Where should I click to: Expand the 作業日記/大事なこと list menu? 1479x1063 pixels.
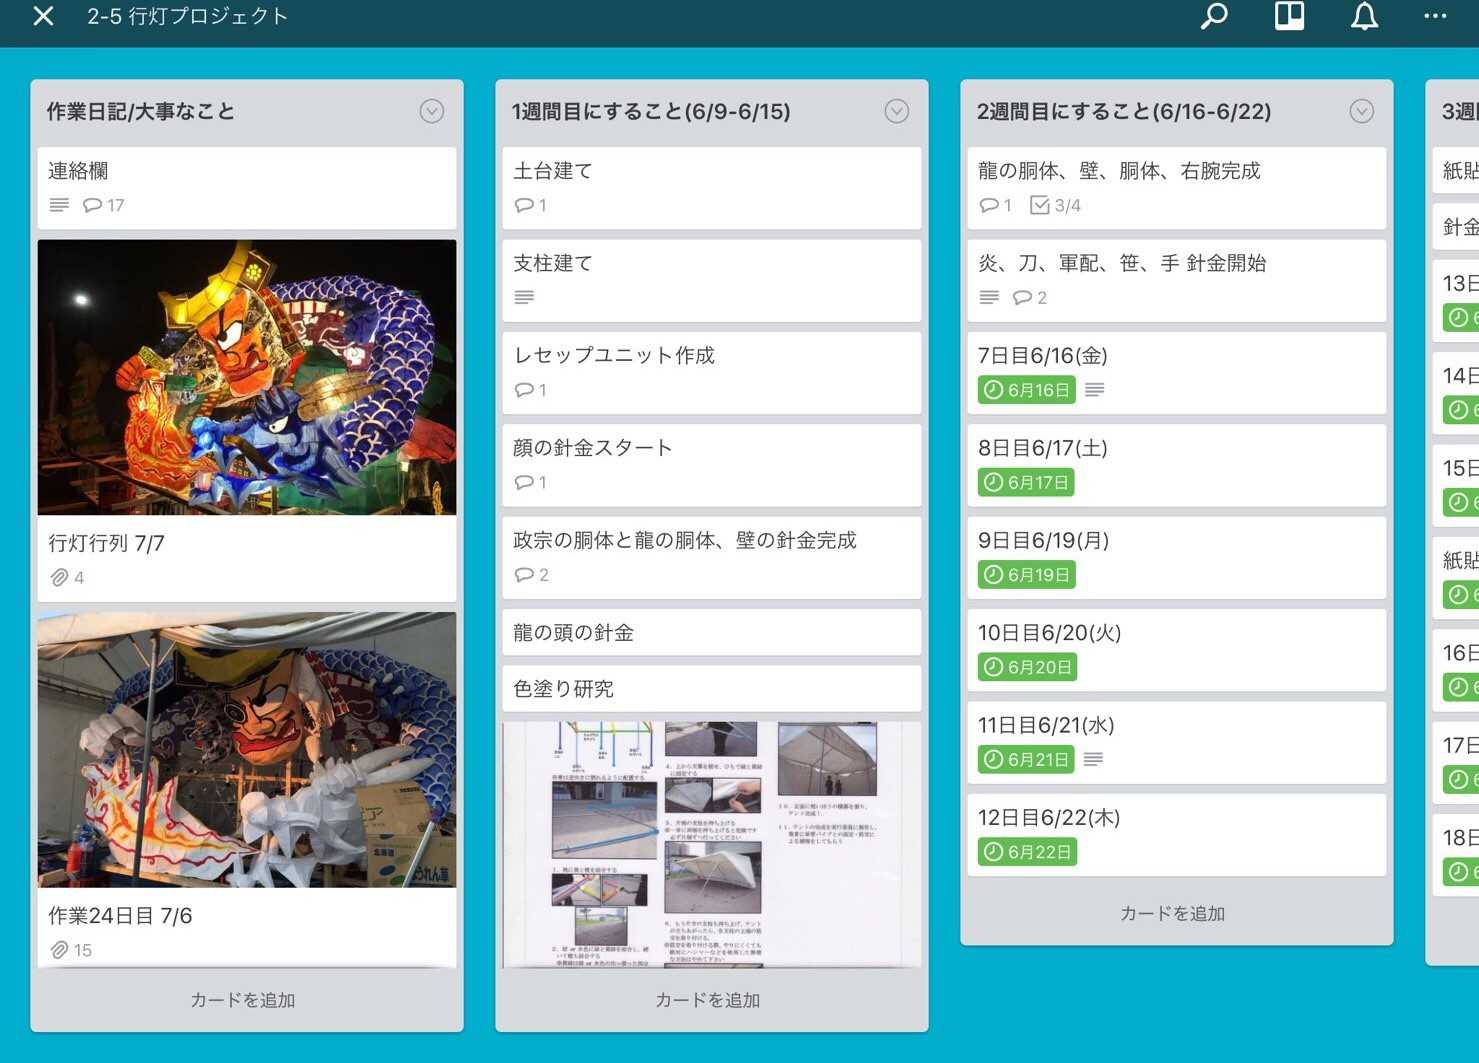432,111
